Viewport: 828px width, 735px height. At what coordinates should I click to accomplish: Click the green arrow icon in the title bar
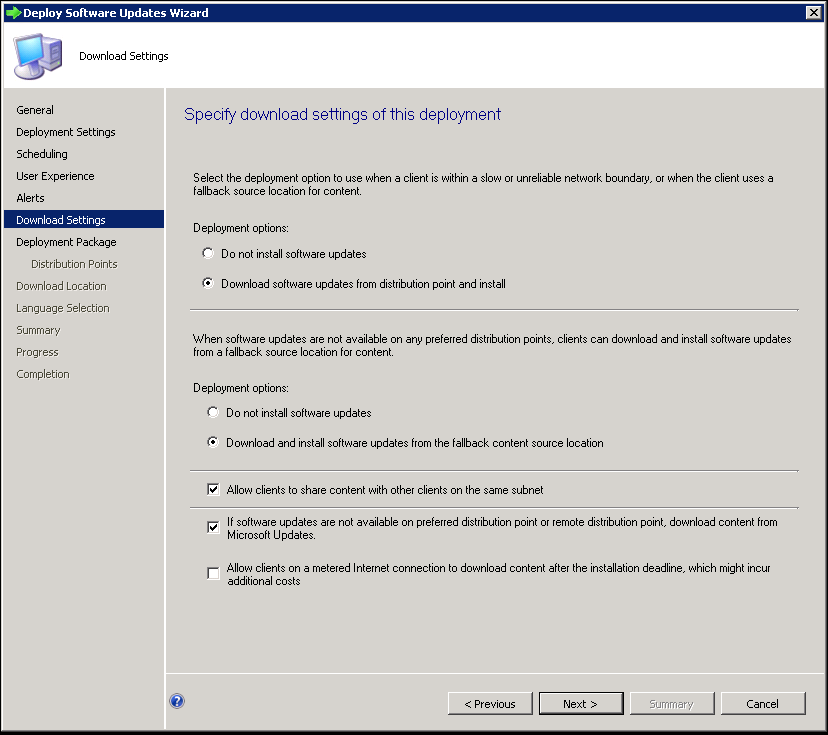(13, 12)
